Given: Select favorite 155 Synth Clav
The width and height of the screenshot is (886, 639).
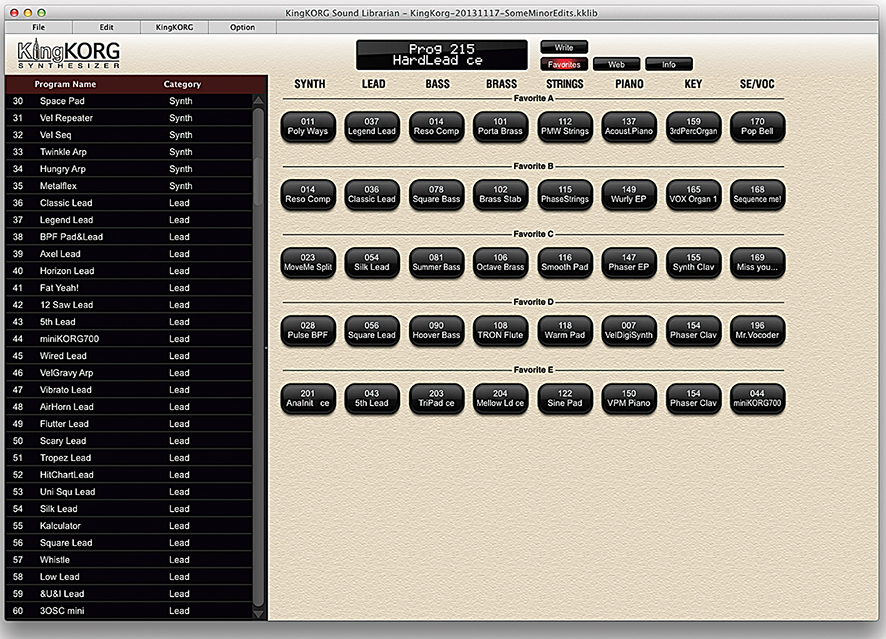Looking at the screenshot, I should click(693, 262).
